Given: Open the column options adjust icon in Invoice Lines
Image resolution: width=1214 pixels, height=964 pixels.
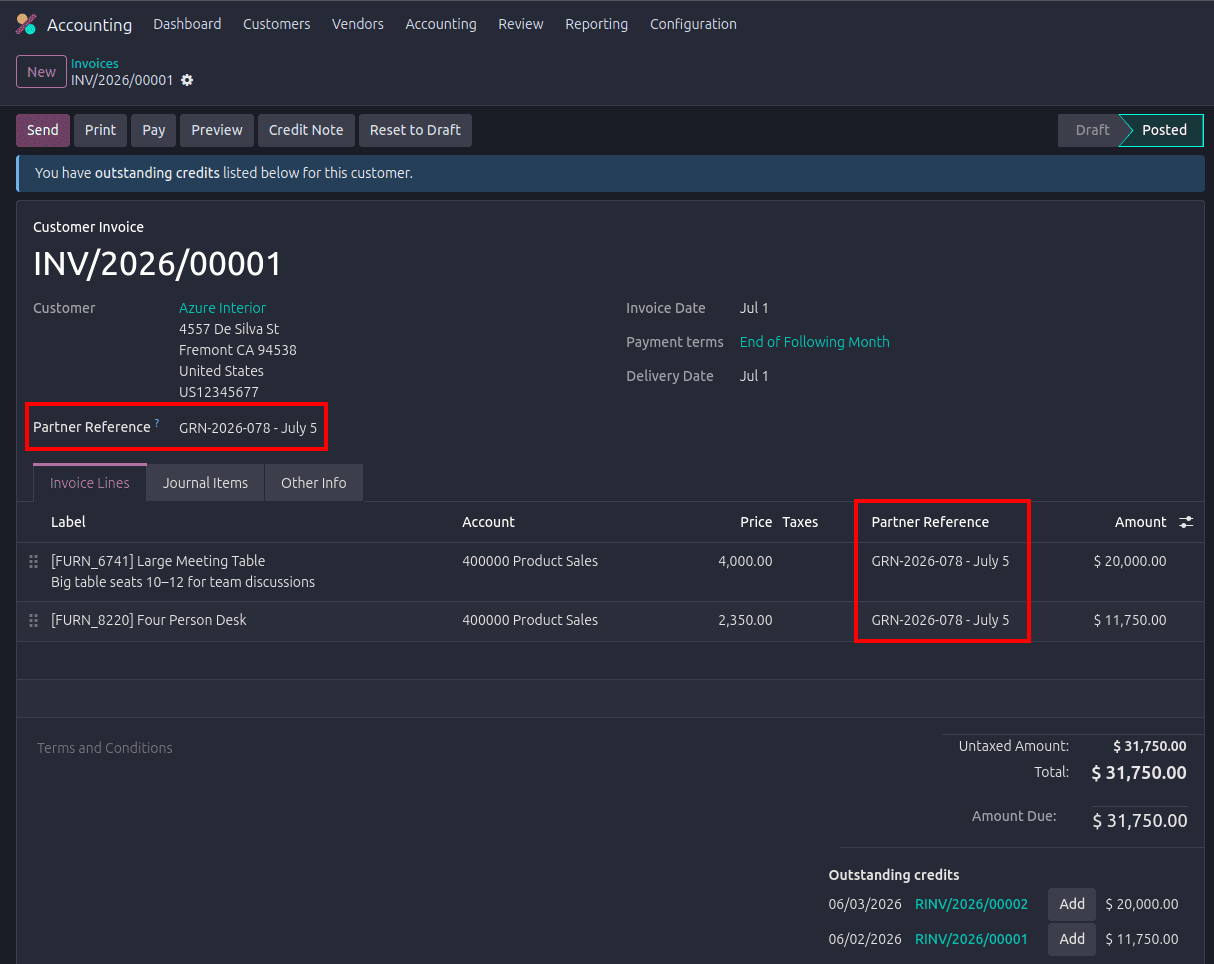Looking at the screenshot, I should 1186,522.
